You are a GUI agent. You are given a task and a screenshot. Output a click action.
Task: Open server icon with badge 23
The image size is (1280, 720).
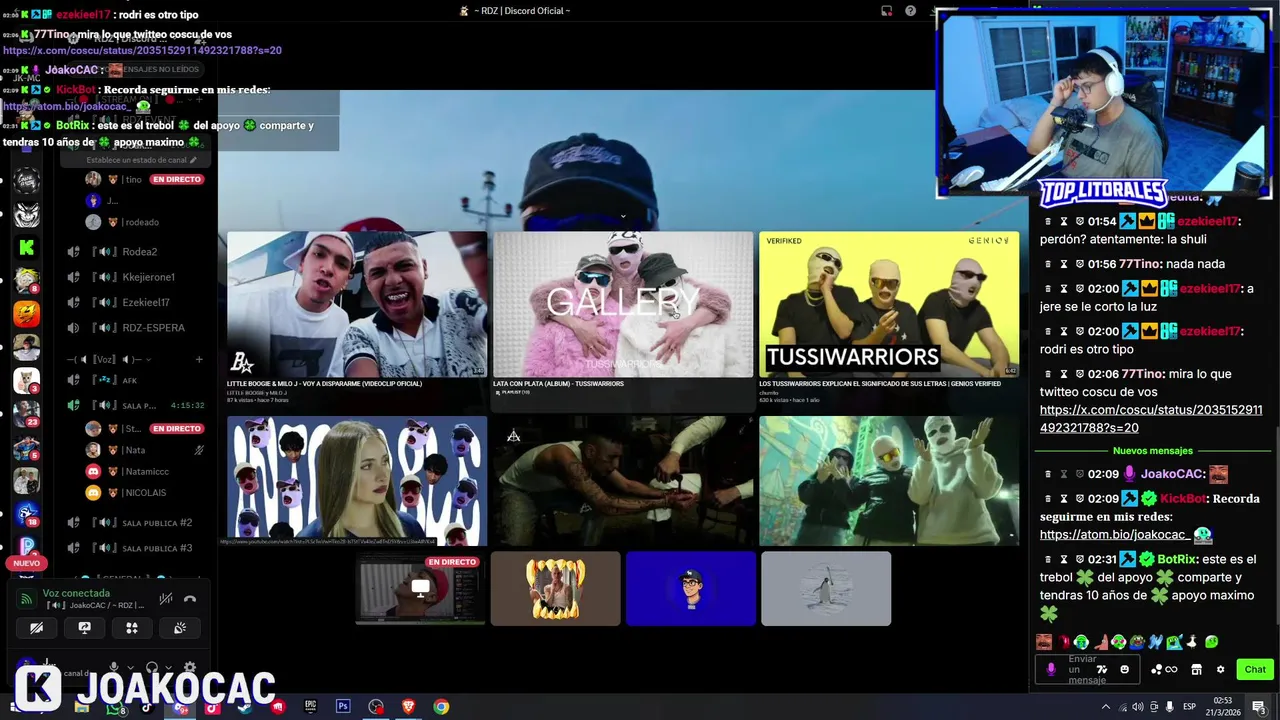tap(26, 414)
